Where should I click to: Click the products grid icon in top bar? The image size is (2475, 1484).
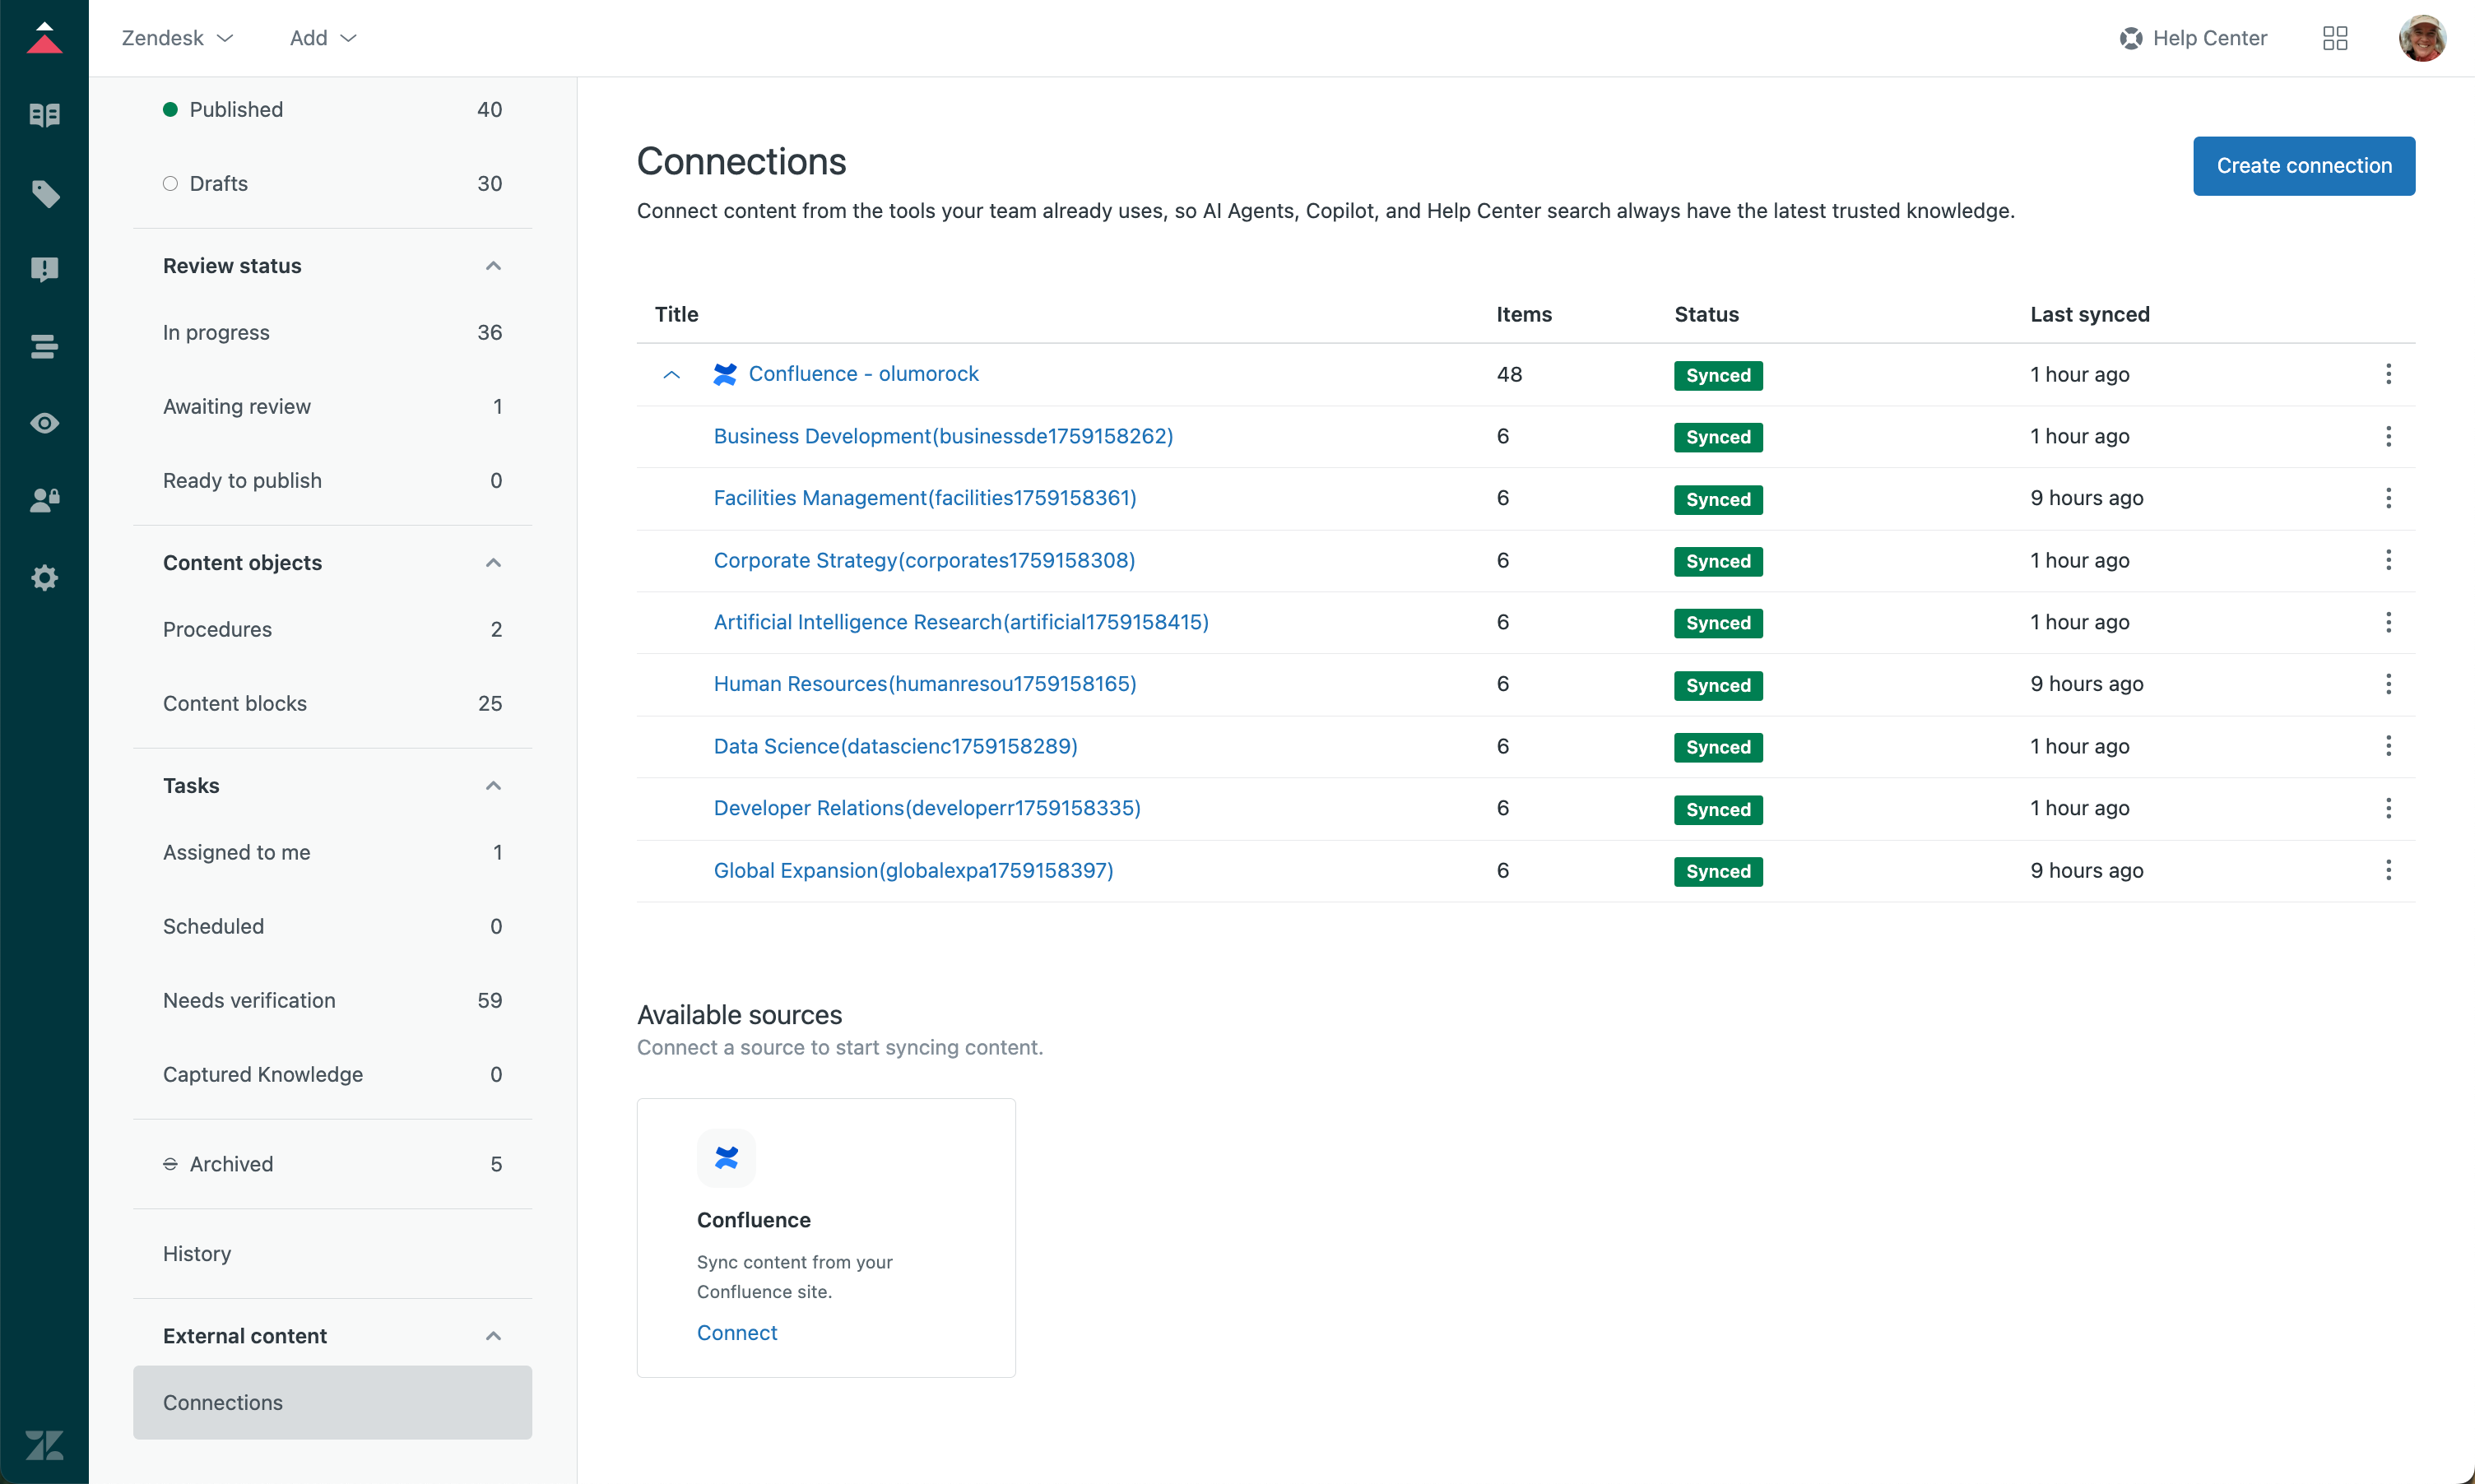click(2334, 38)
